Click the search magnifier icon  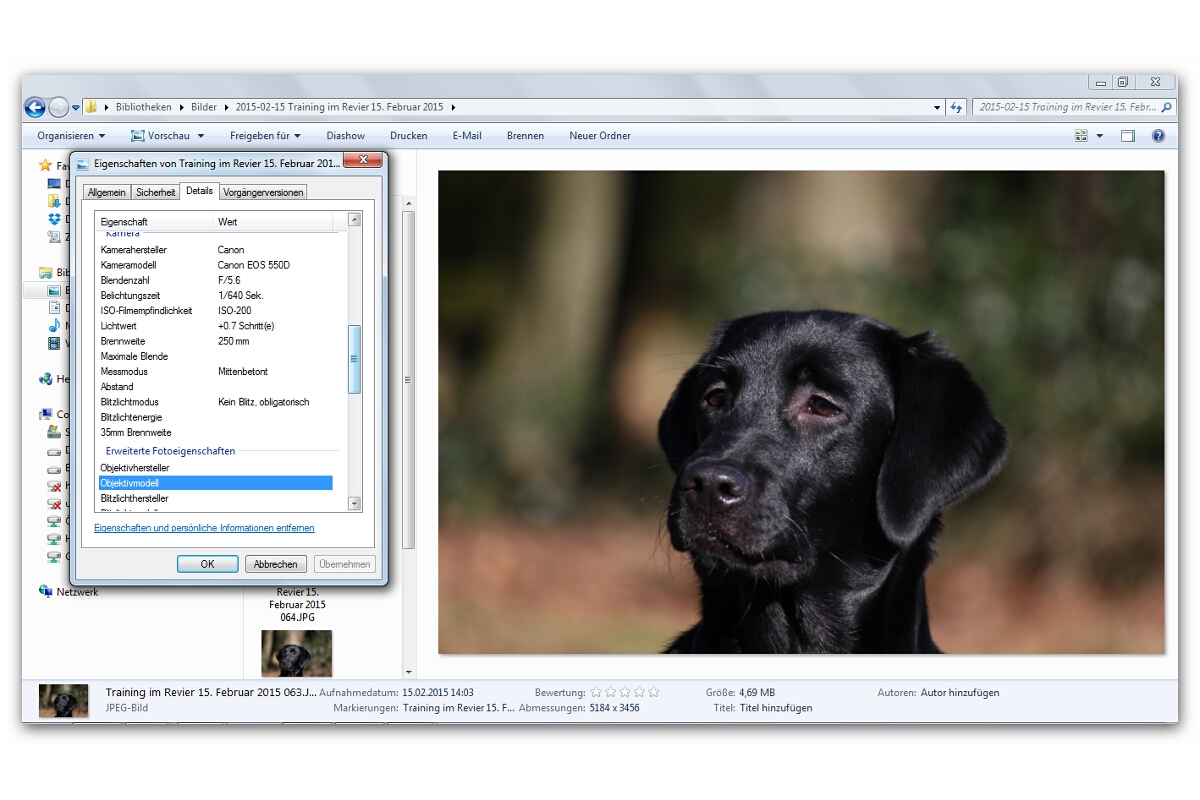[x=1165, y=107]
